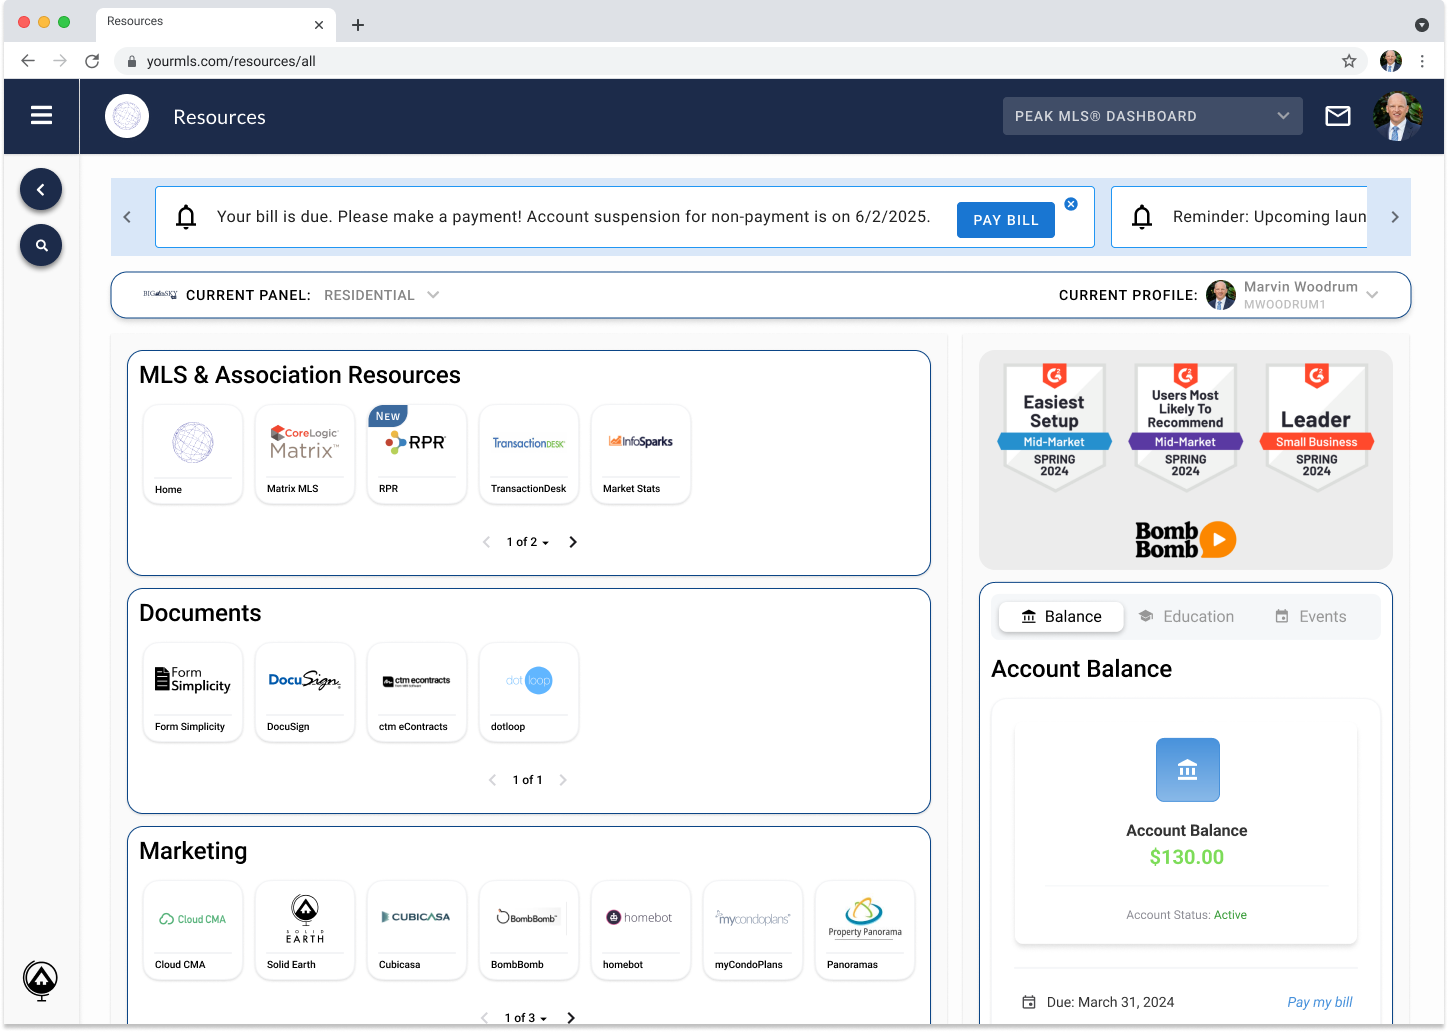Open the BombBomb marketing tile

(529, 930)
